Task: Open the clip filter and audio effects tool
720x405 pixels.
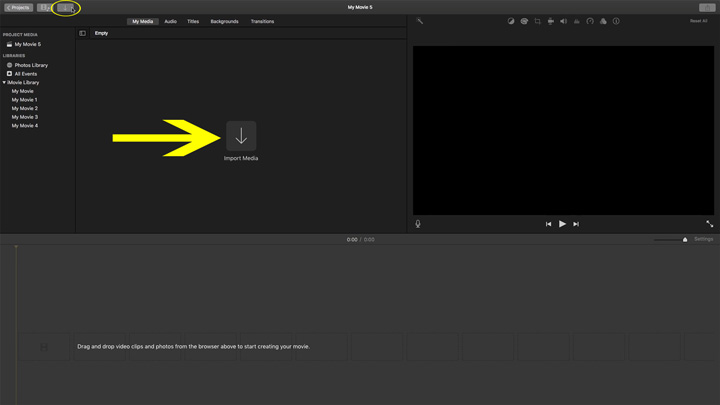Action: [x=603, y=21]
